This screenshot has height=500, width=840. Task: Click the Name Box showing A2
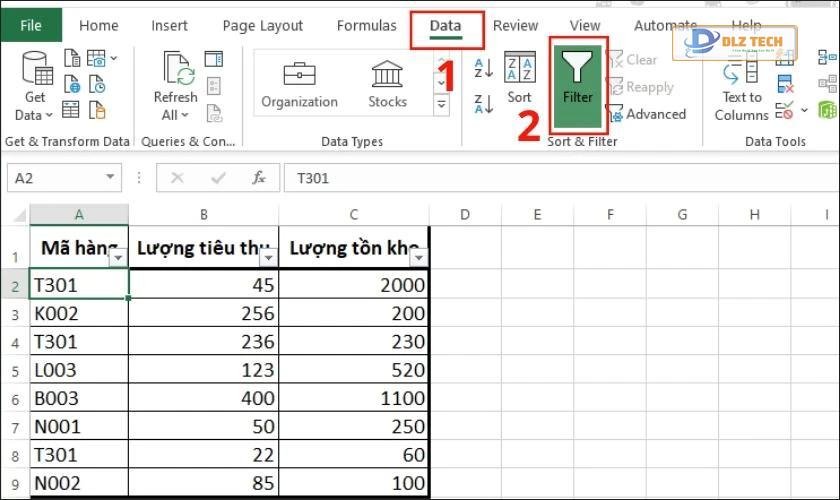tap(64, 177)
